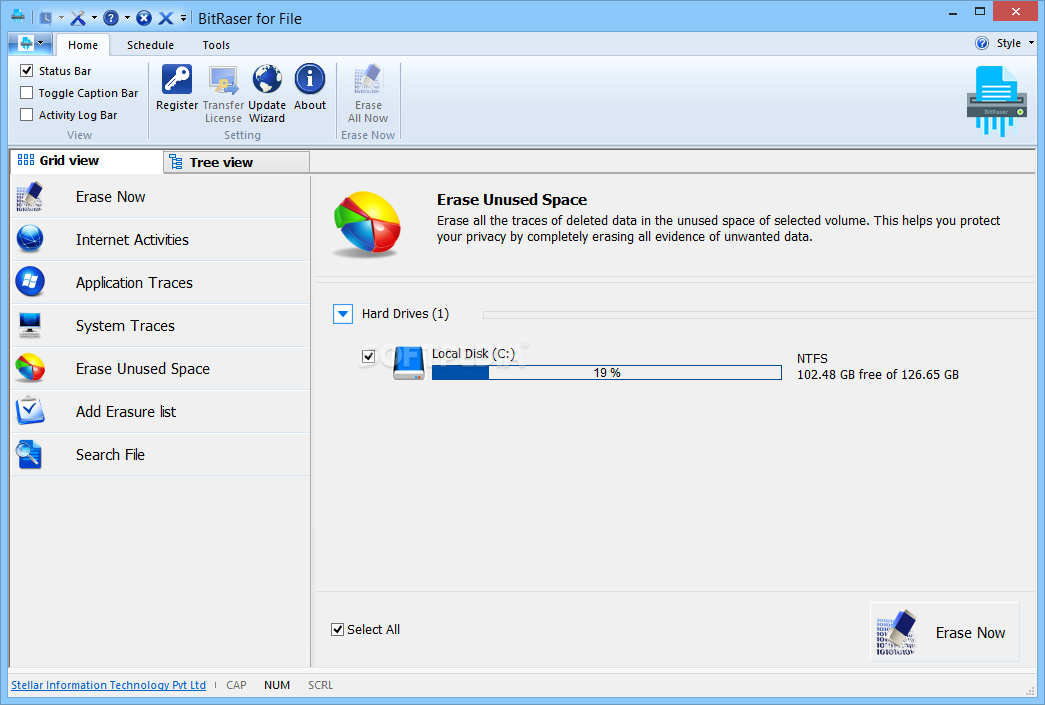The image size is (1045, 705).
Task: Switch to the Tree view tab
Action: pos(237,163)
